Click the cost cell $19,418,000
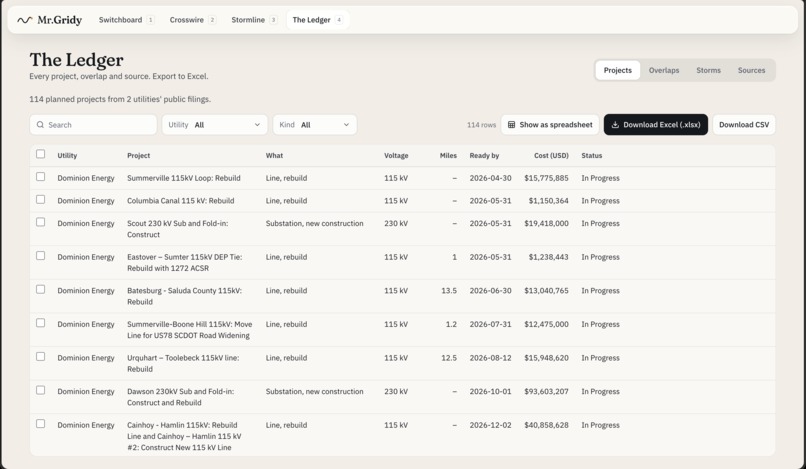The image size is (806, 469). click(546, 223)
